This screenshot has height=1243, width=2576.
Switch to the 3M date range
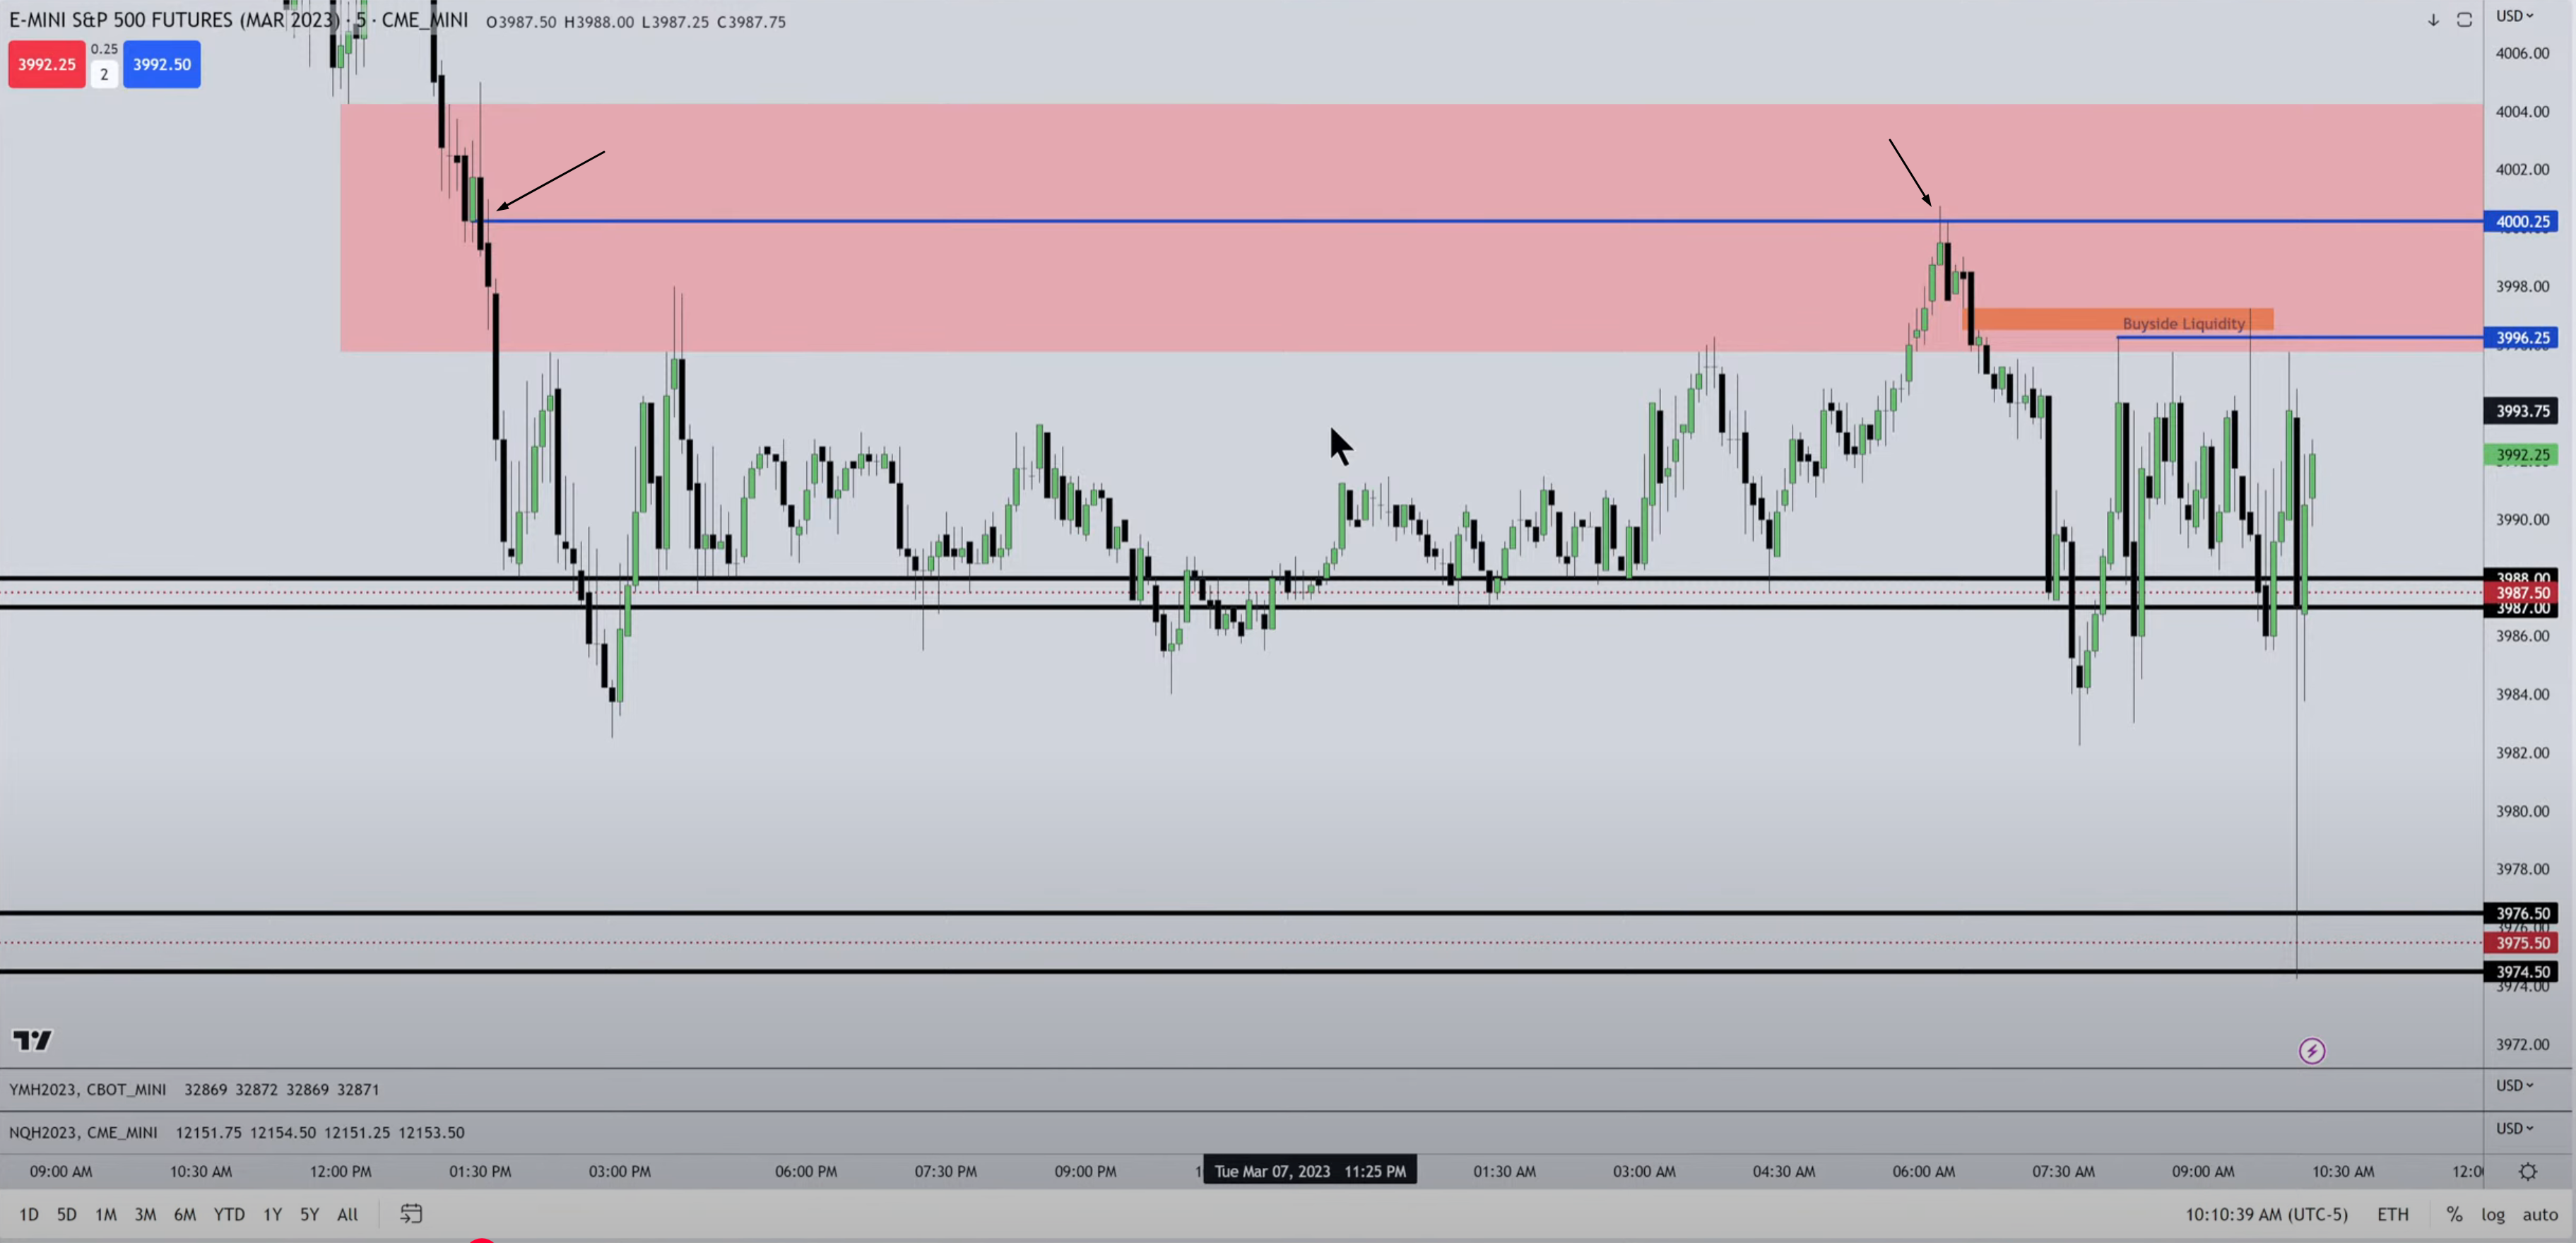click(145, 1214)
